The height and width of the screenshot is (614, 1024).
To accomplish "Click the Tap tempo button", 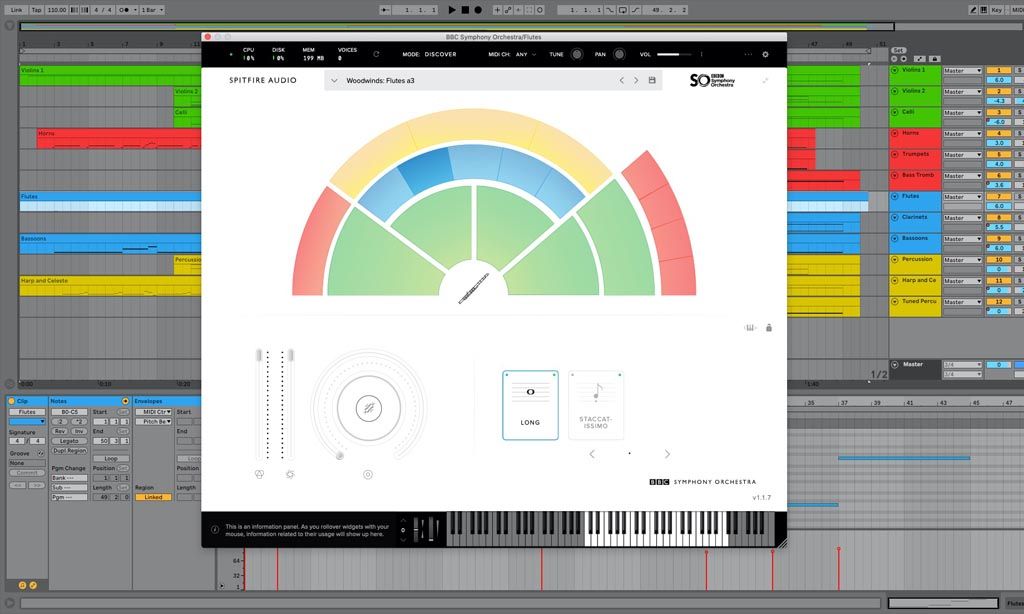I will 37,10.
